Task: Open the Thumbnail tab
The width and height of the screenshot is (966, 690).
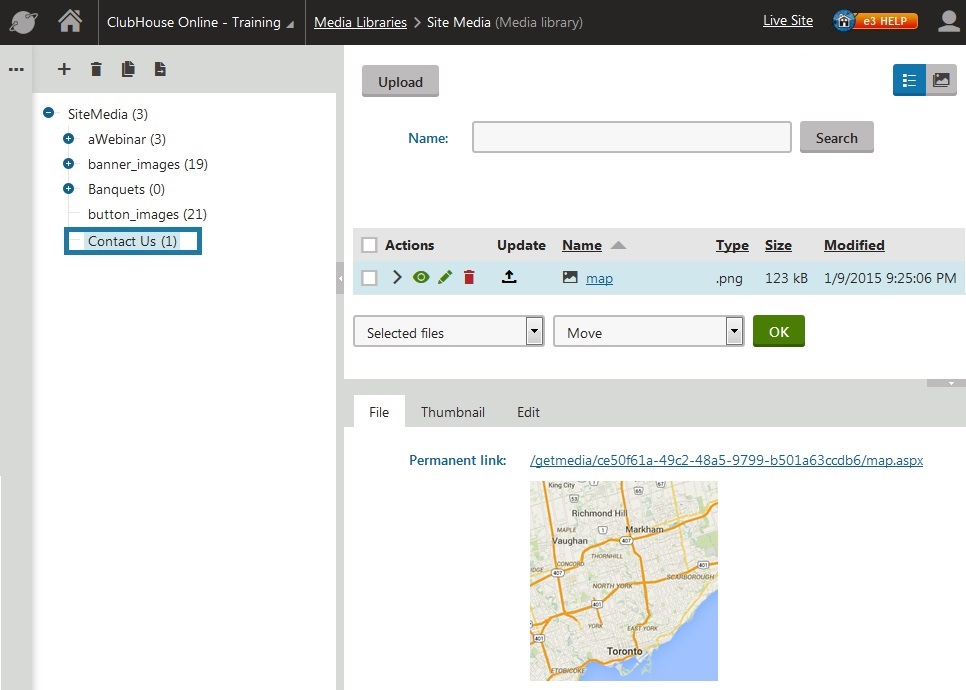Action: tap(452, 412)
